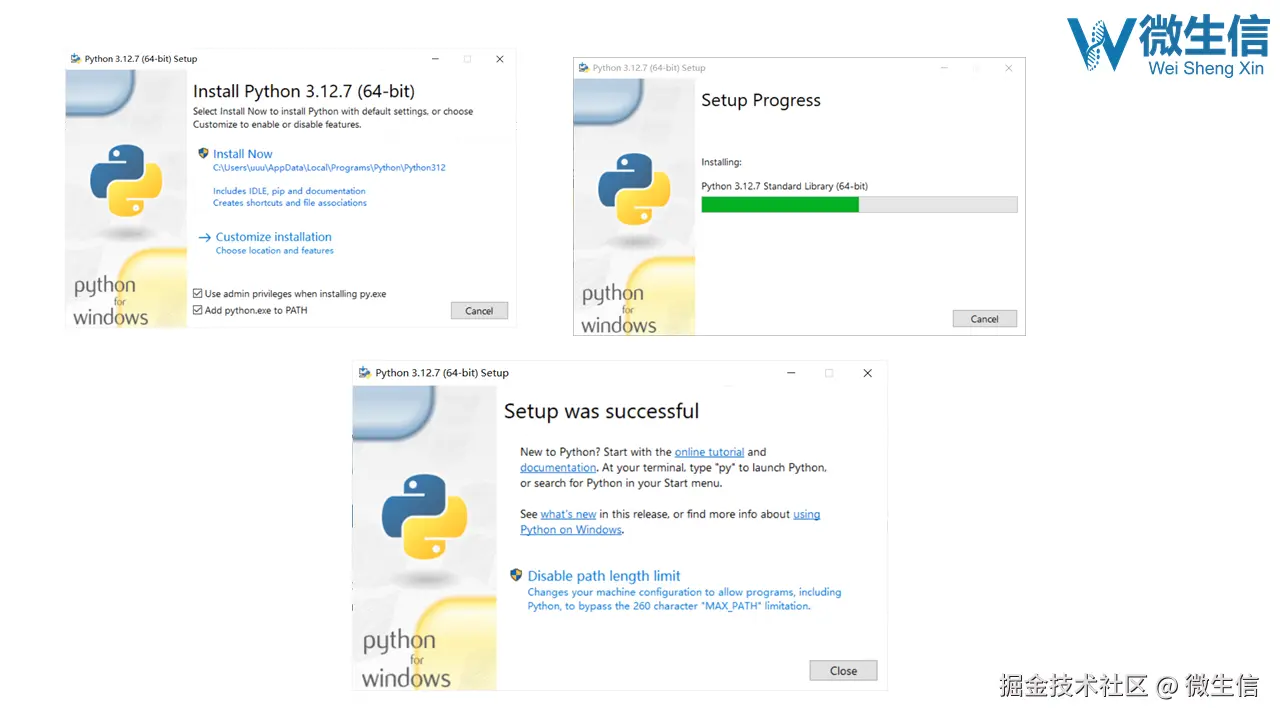
Task: Click the 'Install Python 3.12.7 (64-bit)' heading
Action: 304,91
